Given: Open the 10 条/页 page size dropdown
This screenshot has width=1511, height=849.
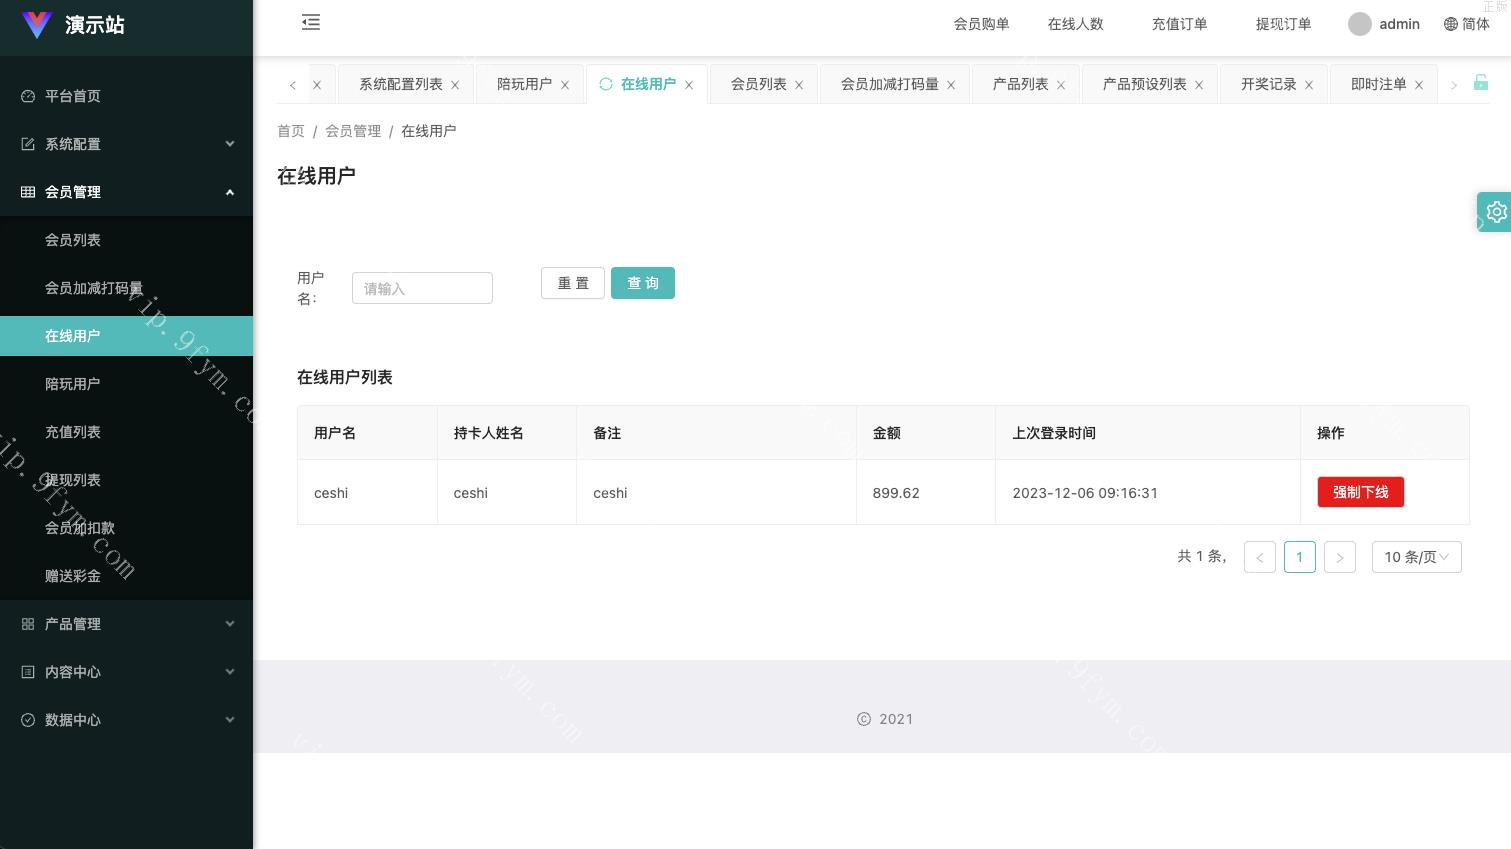Looking at the screenshot, I should coord(1416,557).
